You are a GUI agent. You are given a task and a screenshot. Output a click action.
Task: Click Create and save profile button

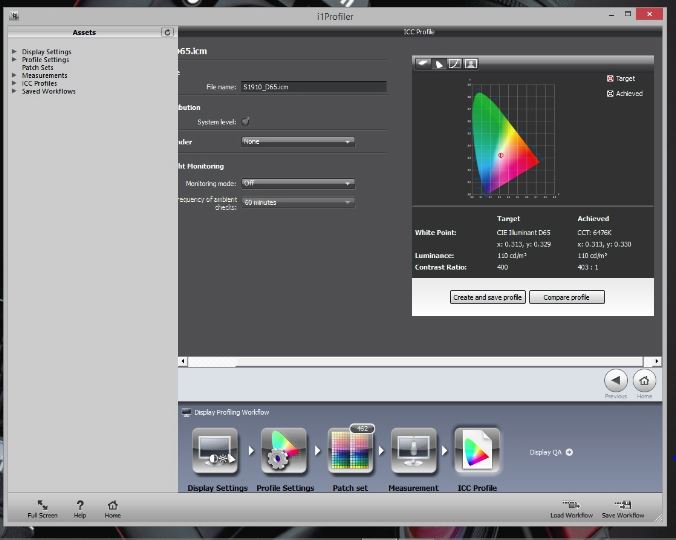pos(488,297)
